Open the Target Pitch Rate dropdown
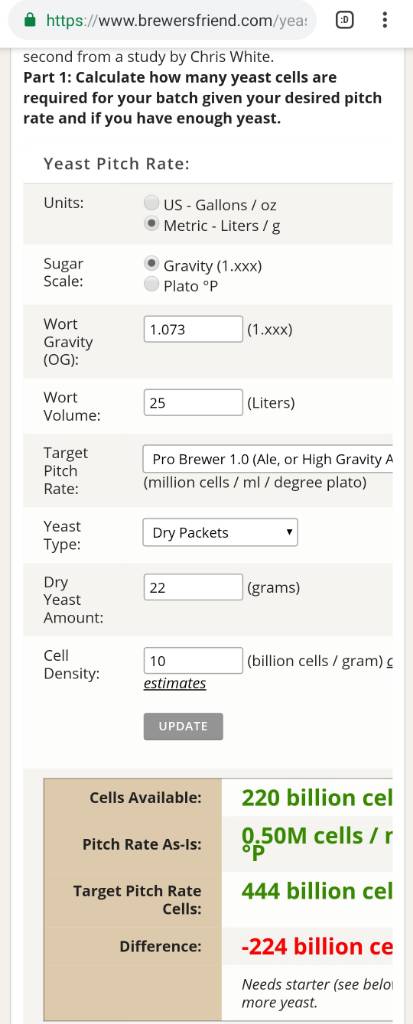The image size is (413, 1024). click(267, 459)
